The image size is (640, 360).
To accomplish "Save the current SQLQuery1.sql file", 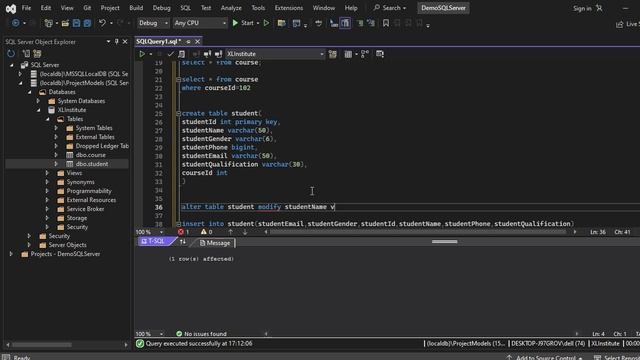I will pyautogui.click(x=76, y=23).
